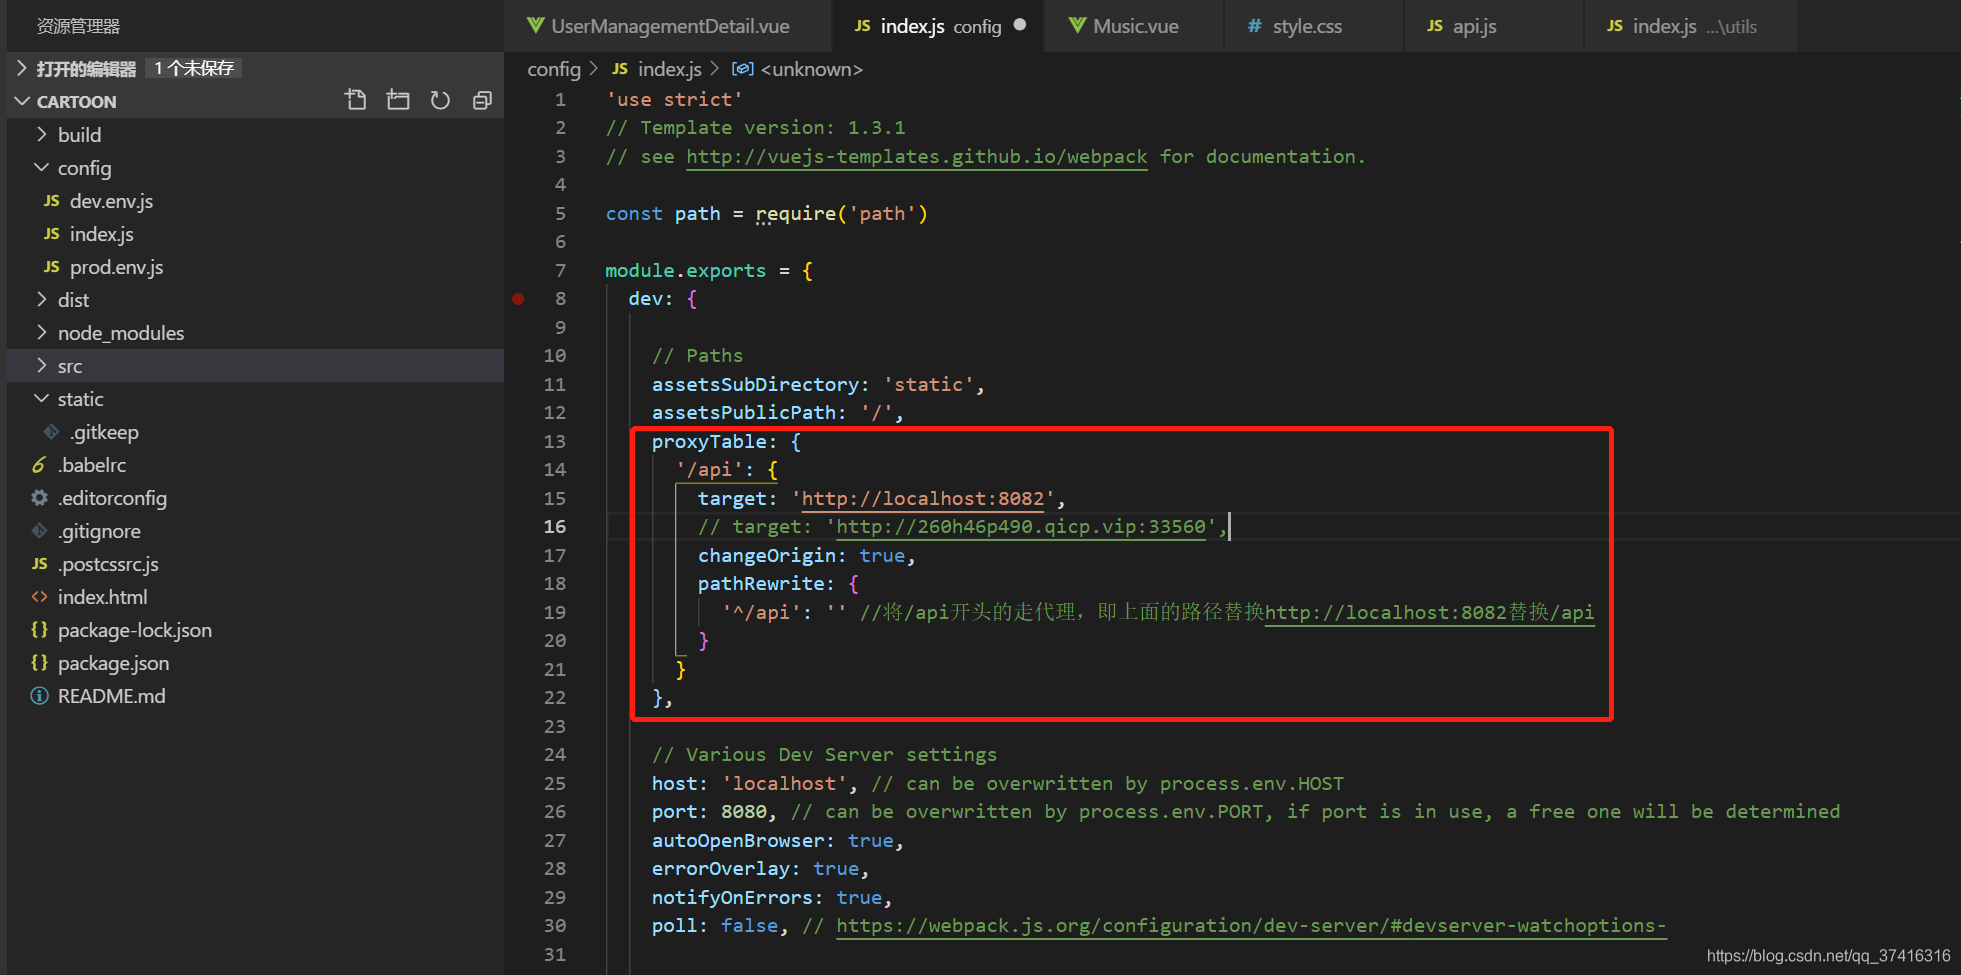Click the commented qicp.vip URL on line 16
The width and height of the screenshot is (1961, 975).
(1021, 527)
